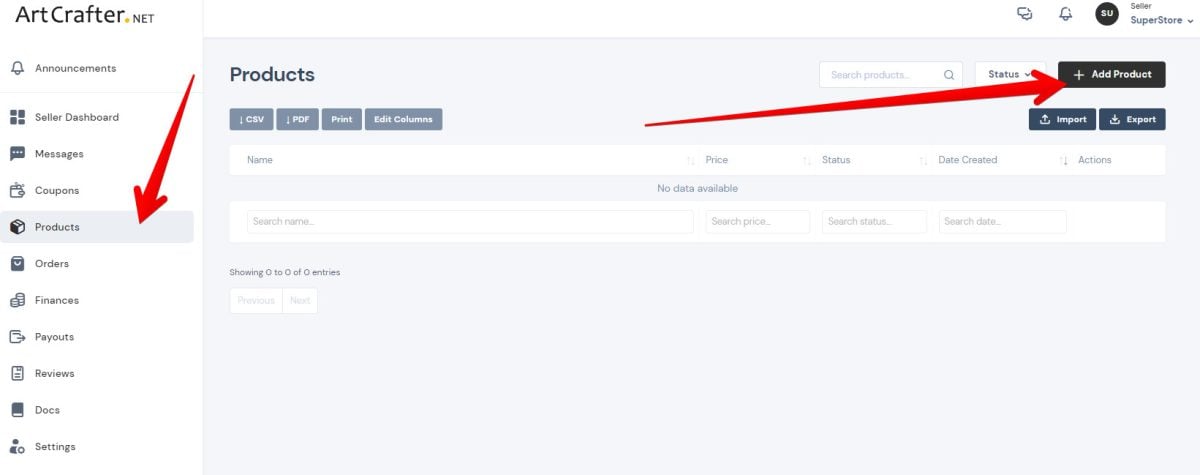This screenshot has width=1200, height=475.
Task: Click the Products box icon in sidebar
Action: coord(17,227)
